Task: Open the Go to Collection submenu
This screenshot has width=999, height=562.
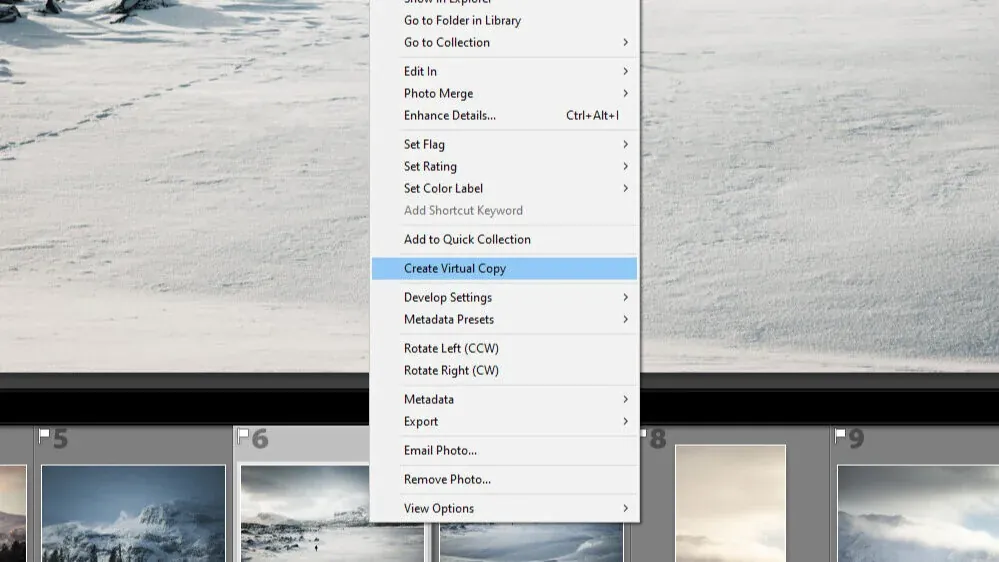Action: pyautogui.click(x=504, y=43)
